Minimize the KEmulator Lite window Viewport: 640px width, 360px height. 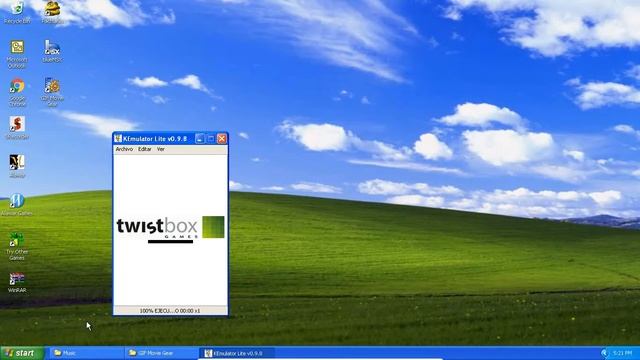point(200,139)
